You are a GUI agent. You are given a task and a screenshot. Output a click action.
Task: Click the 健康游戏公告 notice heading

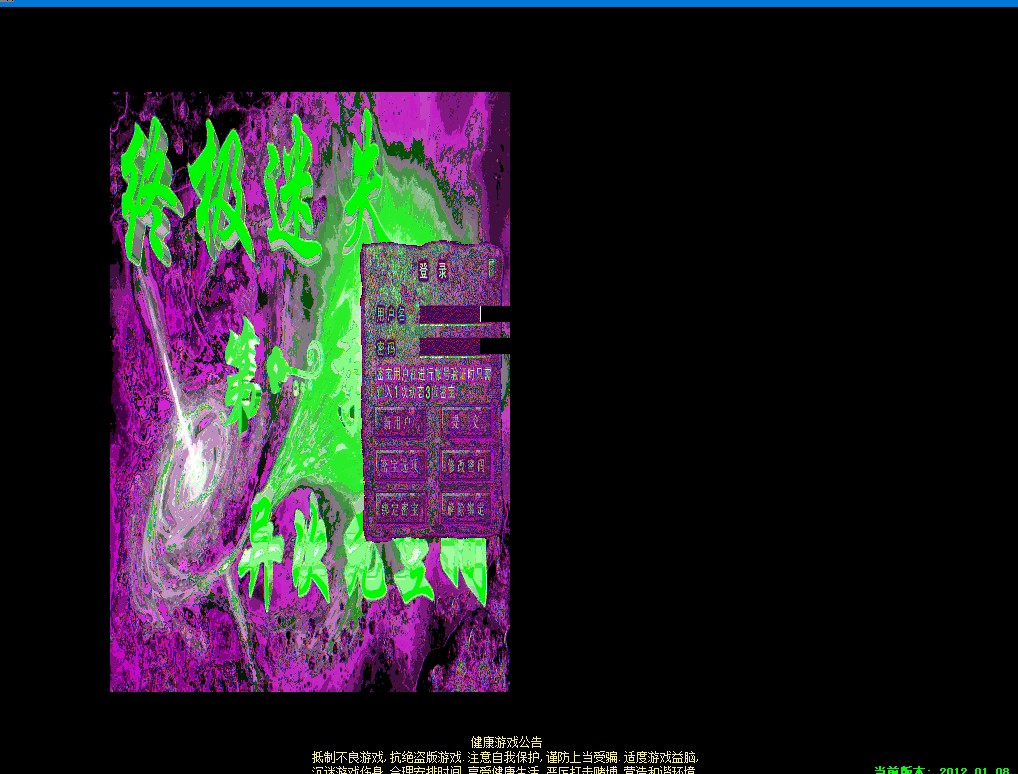click(506, 742)
